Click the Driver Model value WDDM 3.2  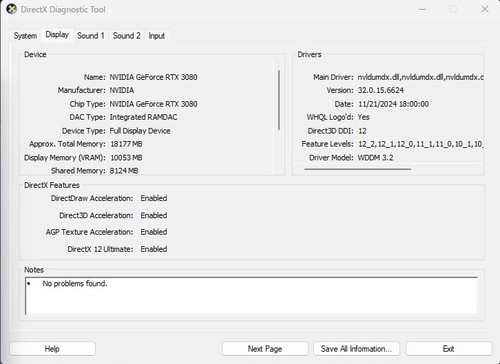(x=376, y=158)
